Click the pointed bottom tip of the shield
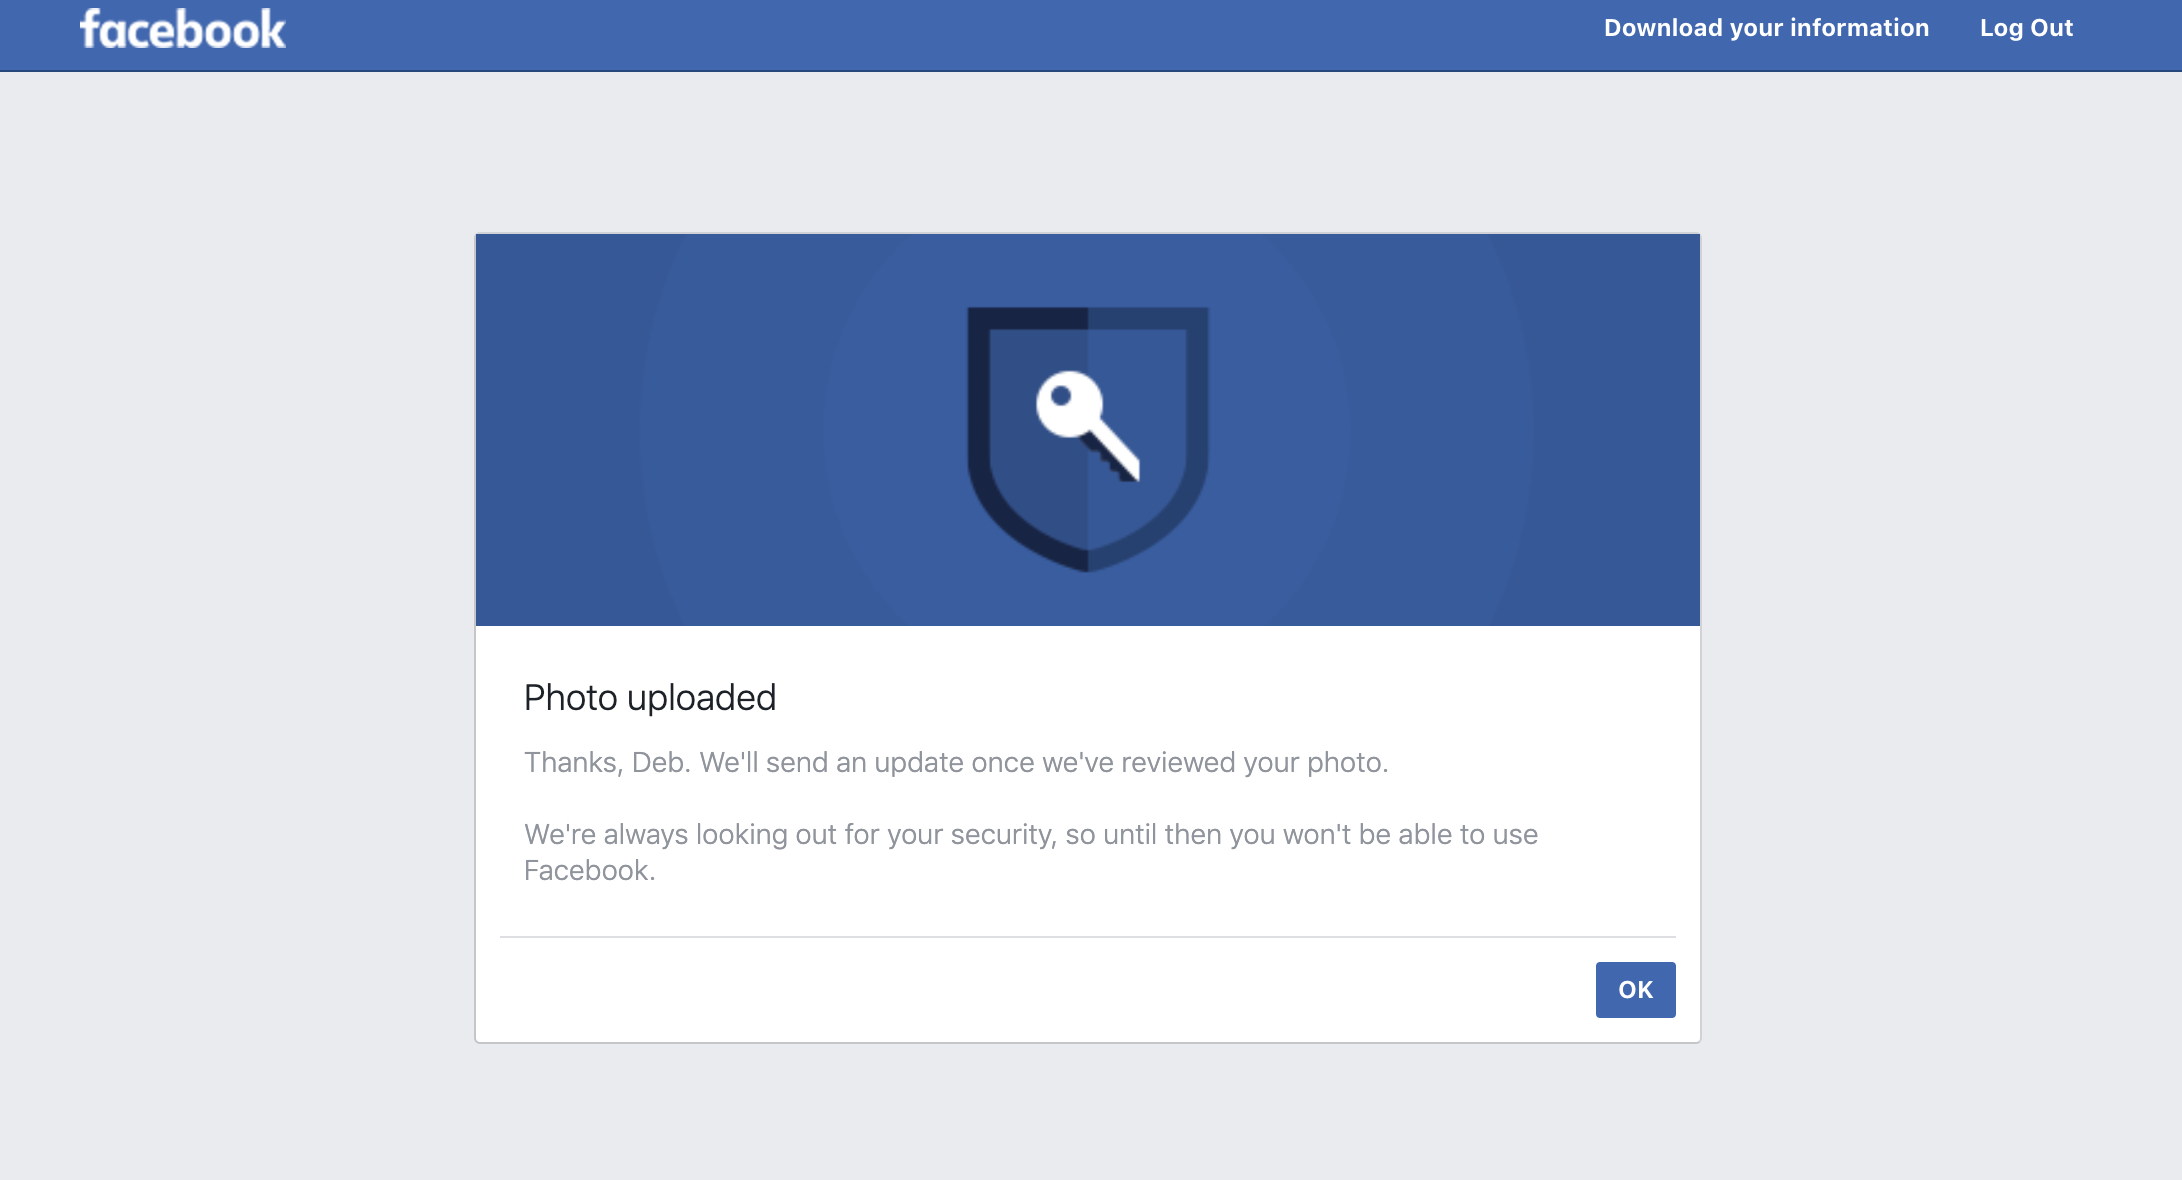Viewport: 2182px width, 1180px height. click(x=1087, y=562)
